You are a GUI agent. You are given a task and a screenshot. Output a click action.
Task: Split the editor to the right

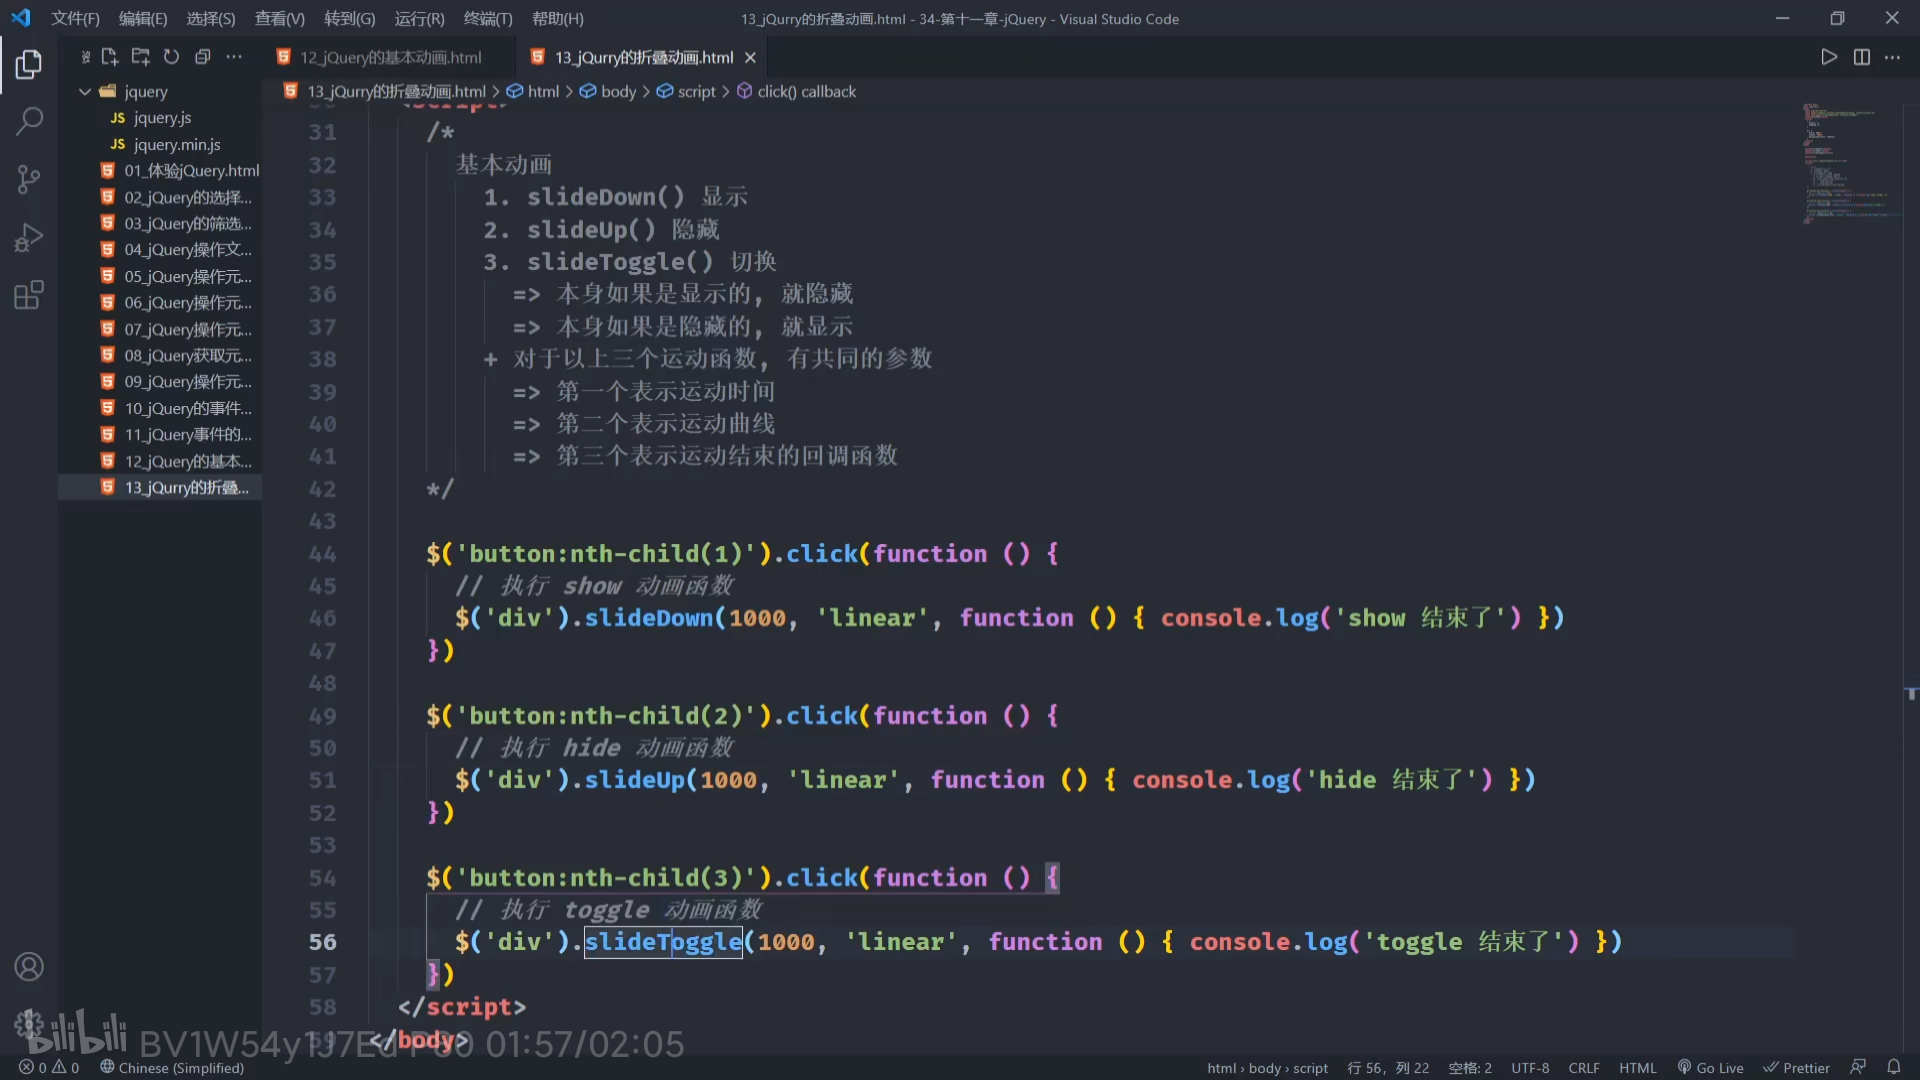1861,57
